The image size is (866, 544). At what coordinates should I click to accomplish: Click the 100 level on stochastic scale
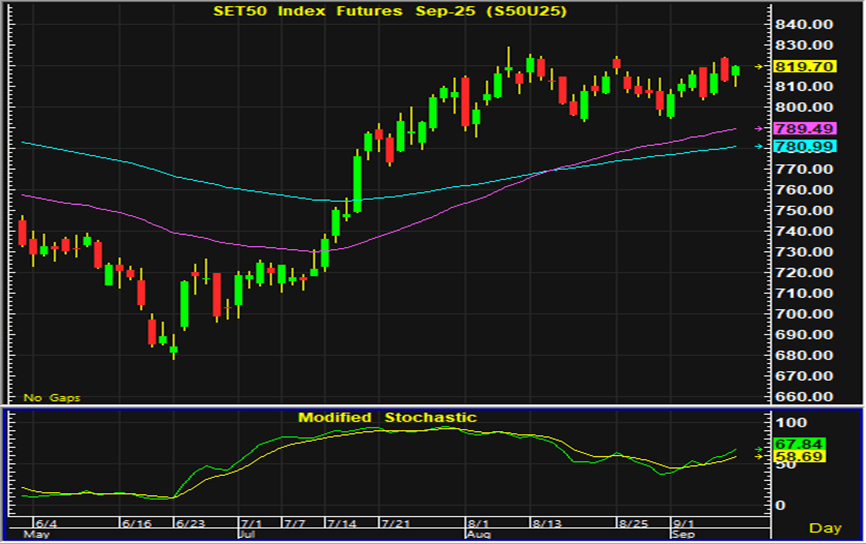point(788,424)
